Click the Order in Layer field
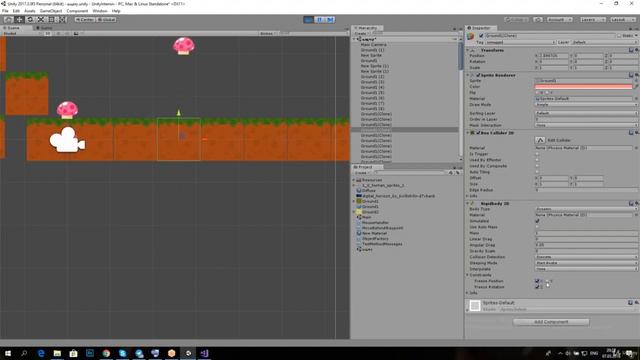 point(587,119)
